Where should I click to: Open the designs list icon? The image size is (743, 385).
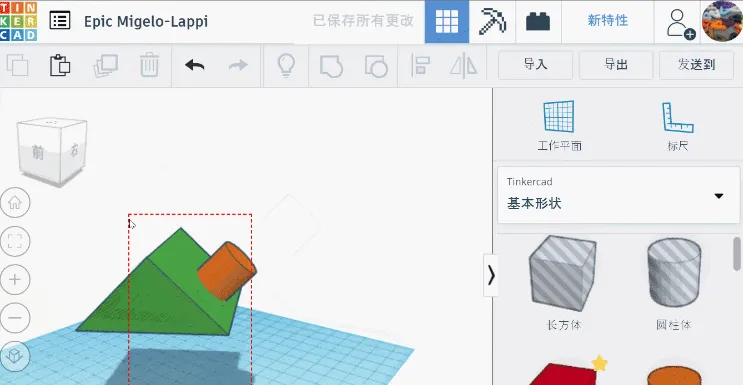tap(60, 21)
